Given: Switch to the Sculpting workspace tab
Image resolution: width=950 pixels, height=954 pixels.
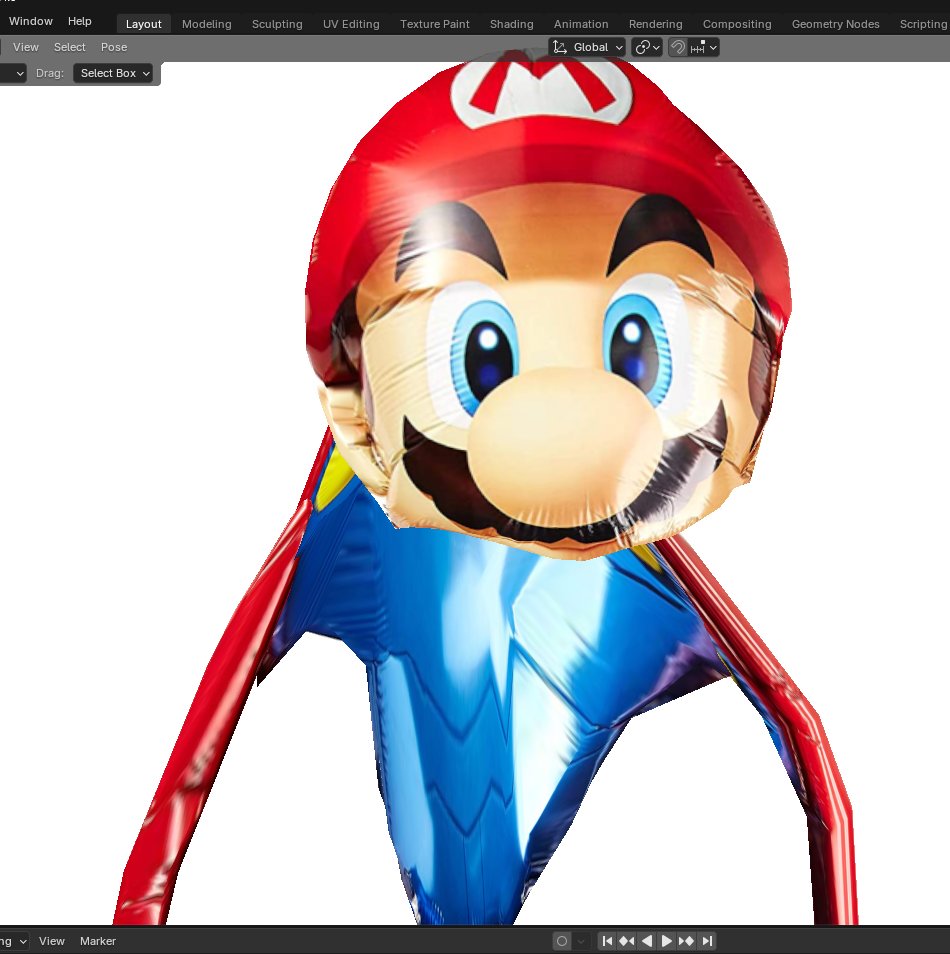Looking at the screenshot, I should (277, 24).
